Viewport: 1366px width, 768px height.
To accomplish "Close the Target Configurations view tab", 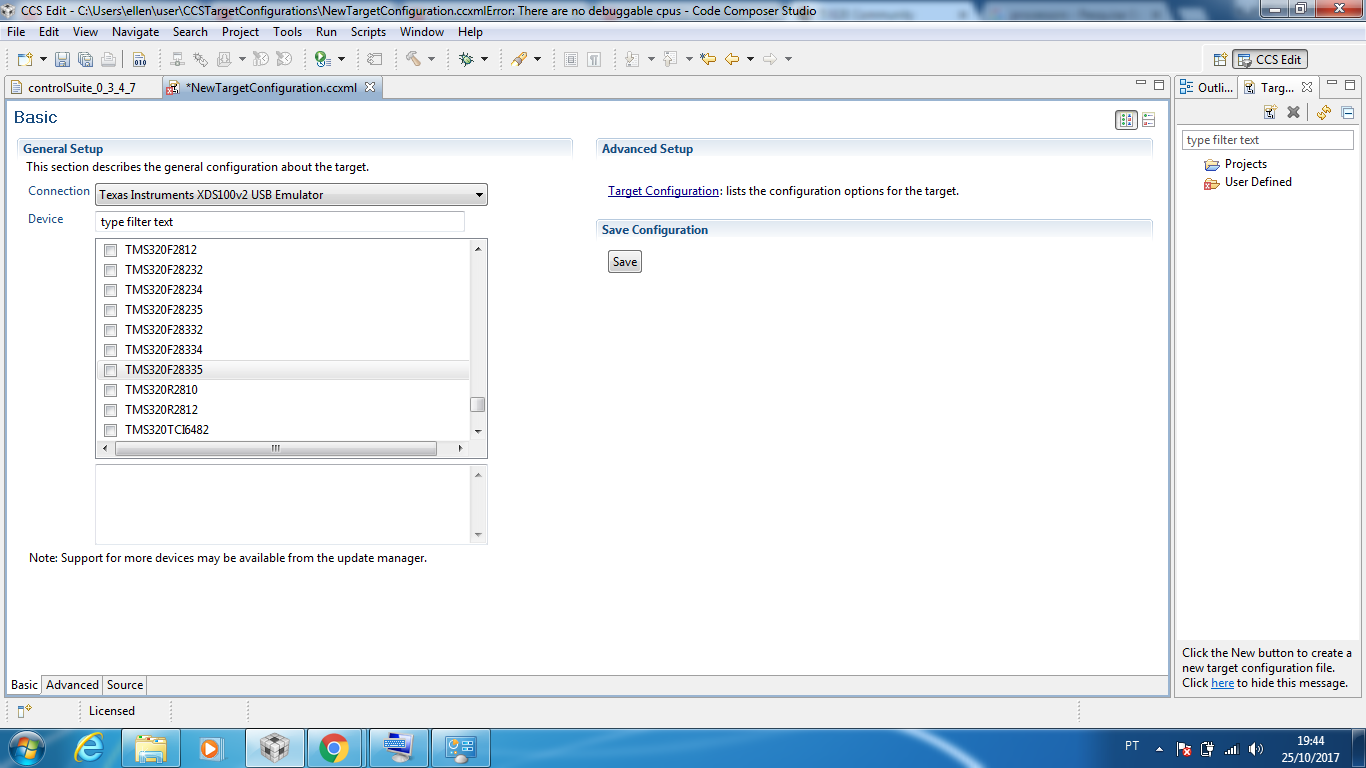I will [x=1307, y=87].
